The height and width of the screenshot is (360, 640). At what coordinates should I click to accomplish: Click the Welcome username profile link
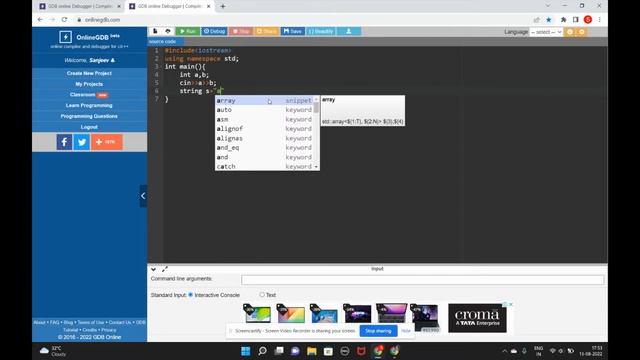(x=102, y=60)
